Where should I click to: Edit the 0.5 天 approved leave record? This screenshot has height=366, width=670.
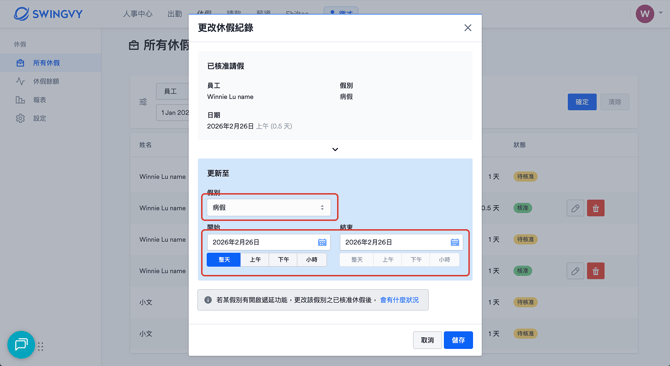[575, 208]
